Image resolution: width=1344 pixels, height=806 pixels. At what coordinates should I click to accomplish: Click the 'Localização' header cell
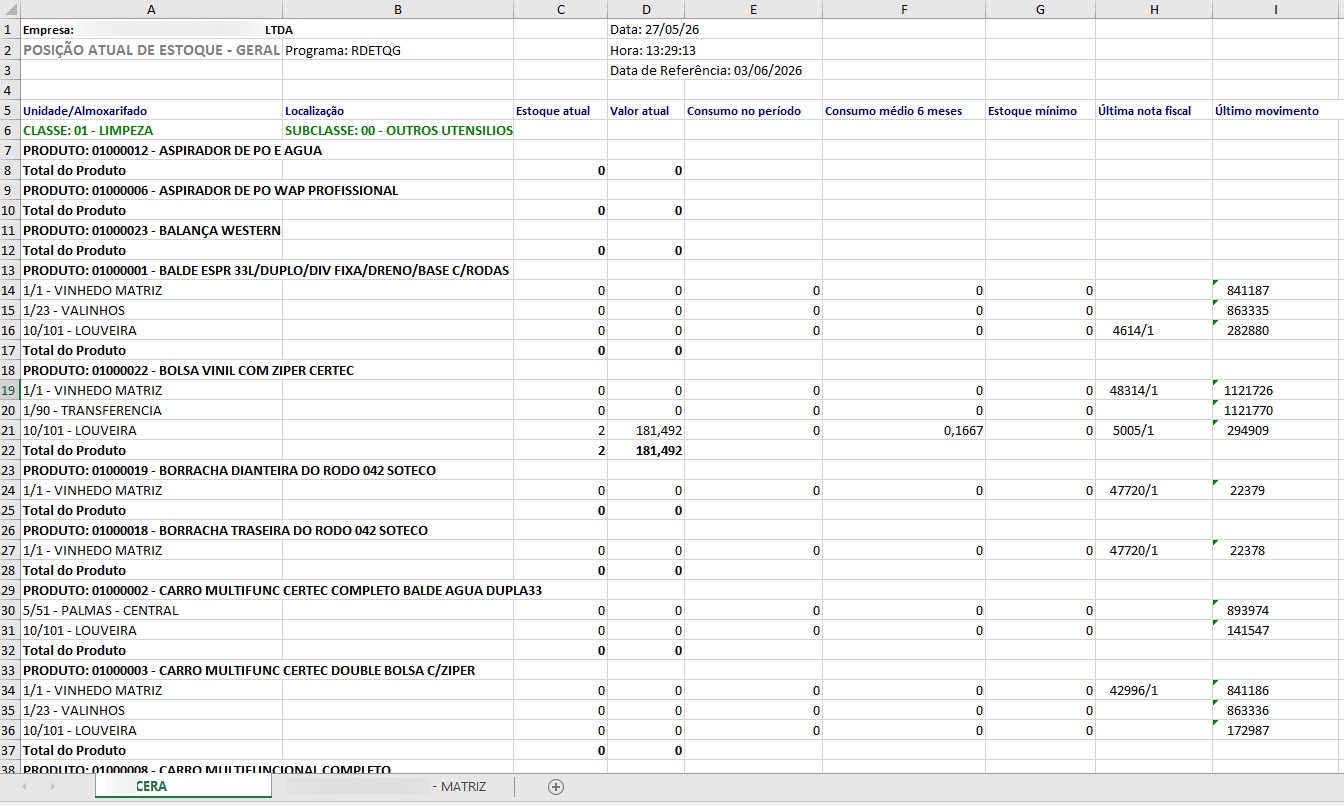coord(398,110)
